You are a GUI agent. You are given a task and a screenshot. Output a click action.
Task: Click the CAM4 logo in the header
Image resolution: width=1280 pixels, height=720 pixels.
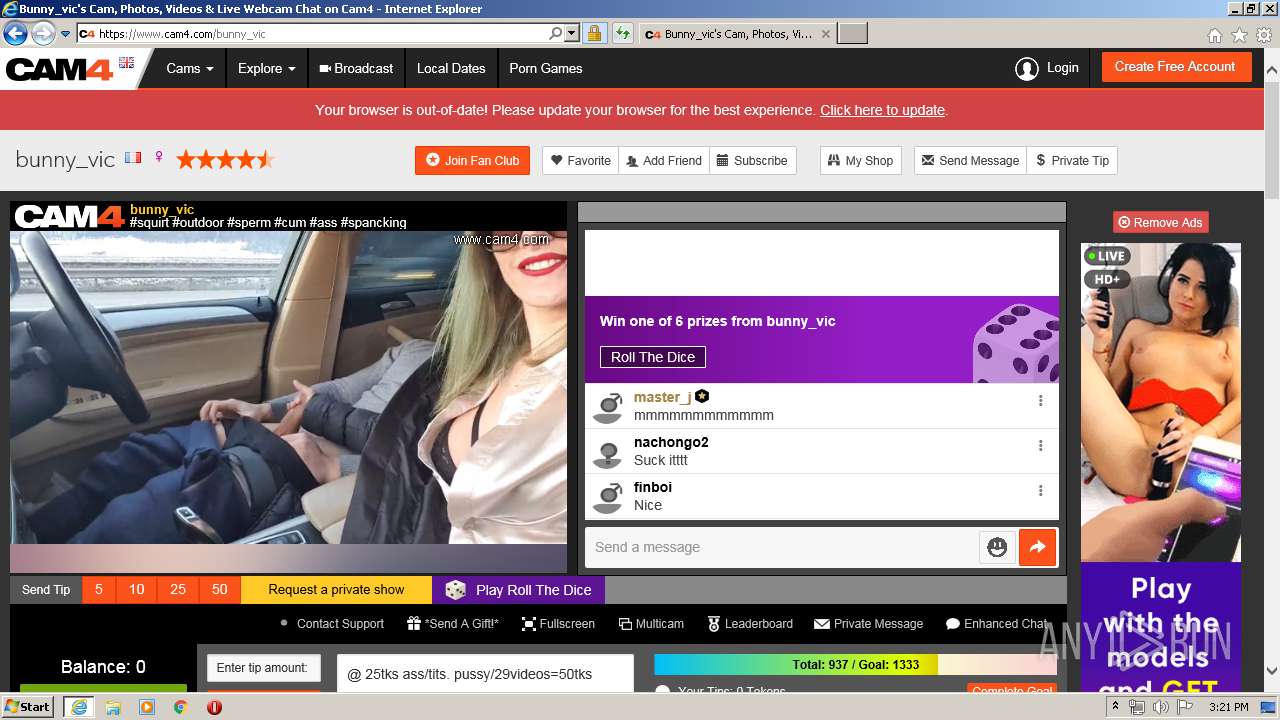coord(60,69)
